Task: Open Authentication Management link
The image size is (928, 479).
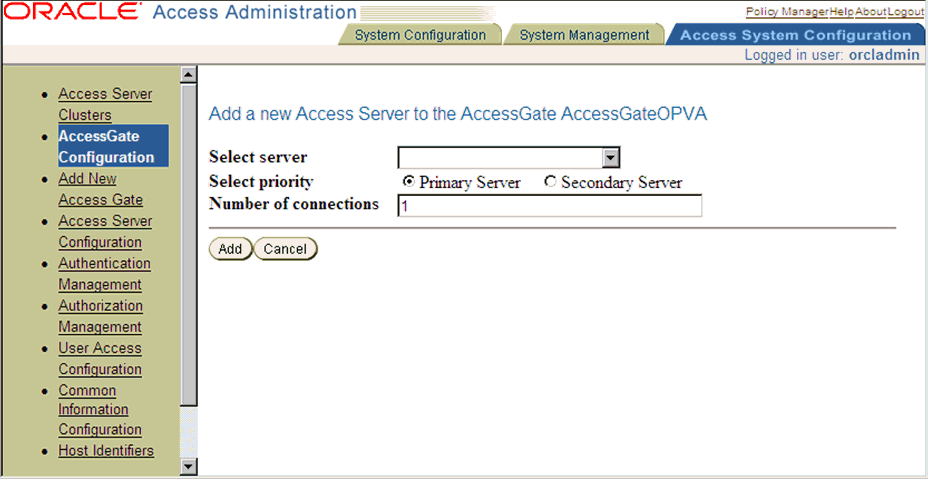Action: (x=104, y=274)
